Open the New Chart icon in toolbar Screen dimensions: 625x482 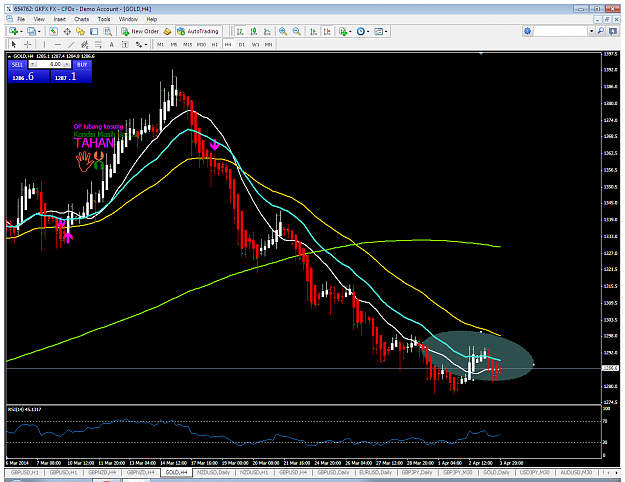[x=13, y=31]
